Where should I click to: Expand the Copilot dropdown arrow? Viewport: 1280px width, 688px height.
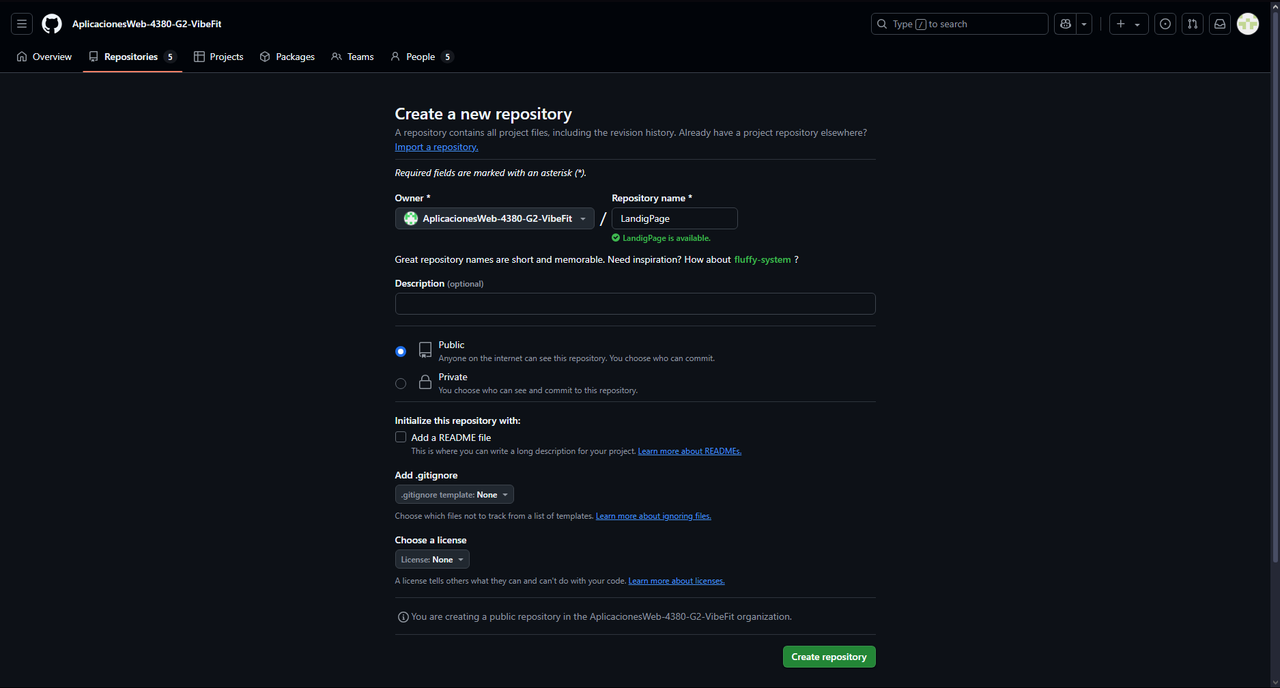1084,24
